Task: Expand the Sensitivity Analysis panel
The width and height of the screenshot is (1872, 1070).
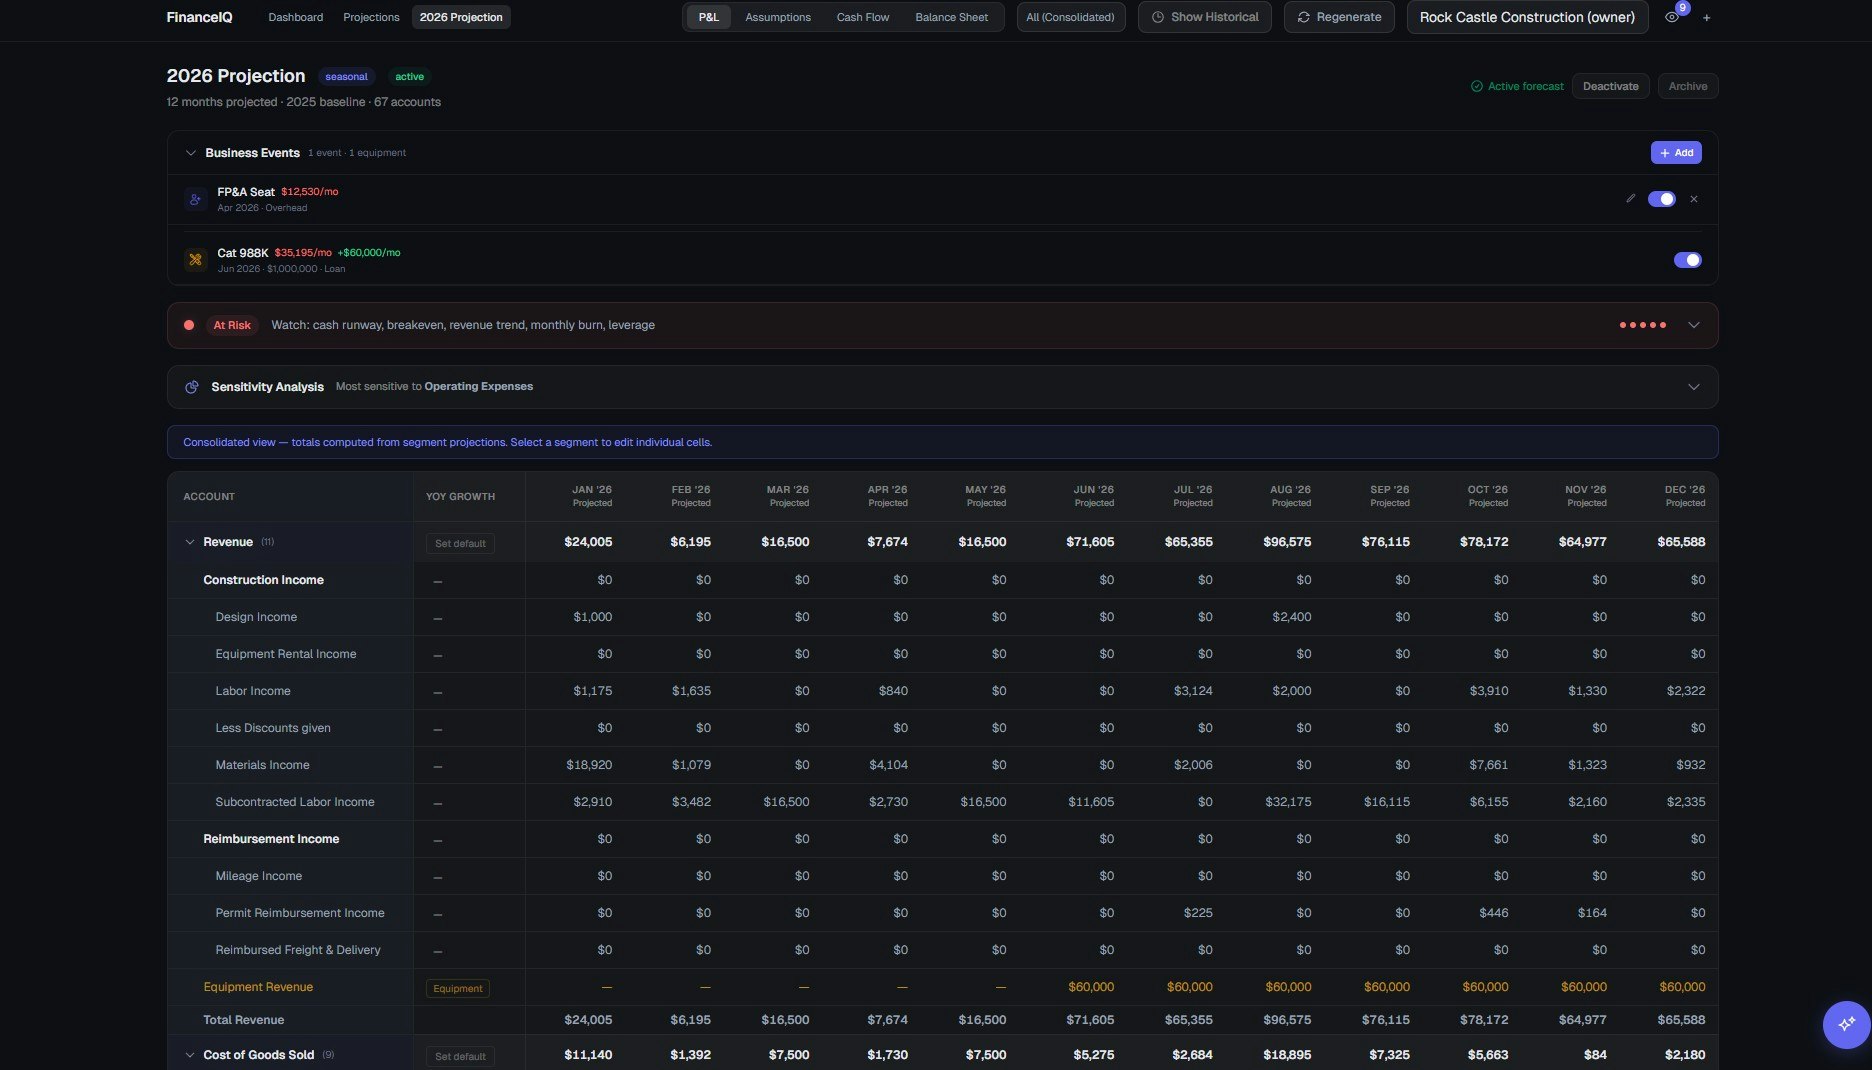Action: (1694, 387)
